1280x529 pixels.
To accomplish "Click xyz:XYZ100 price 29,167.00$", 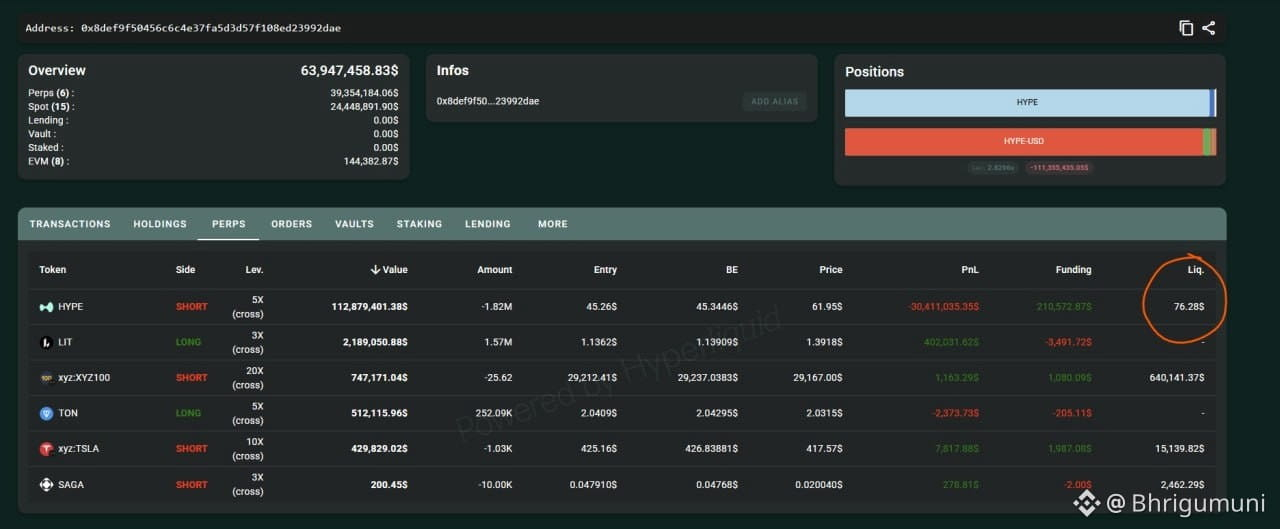I will coord(818,378).
